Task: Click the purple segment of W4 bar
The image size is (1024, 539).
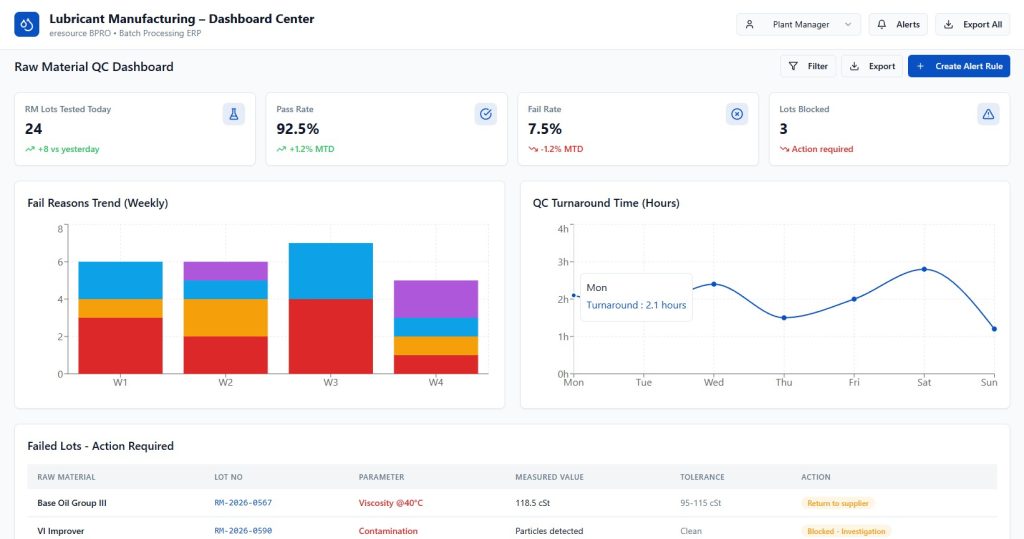Action: pos(435,298)
